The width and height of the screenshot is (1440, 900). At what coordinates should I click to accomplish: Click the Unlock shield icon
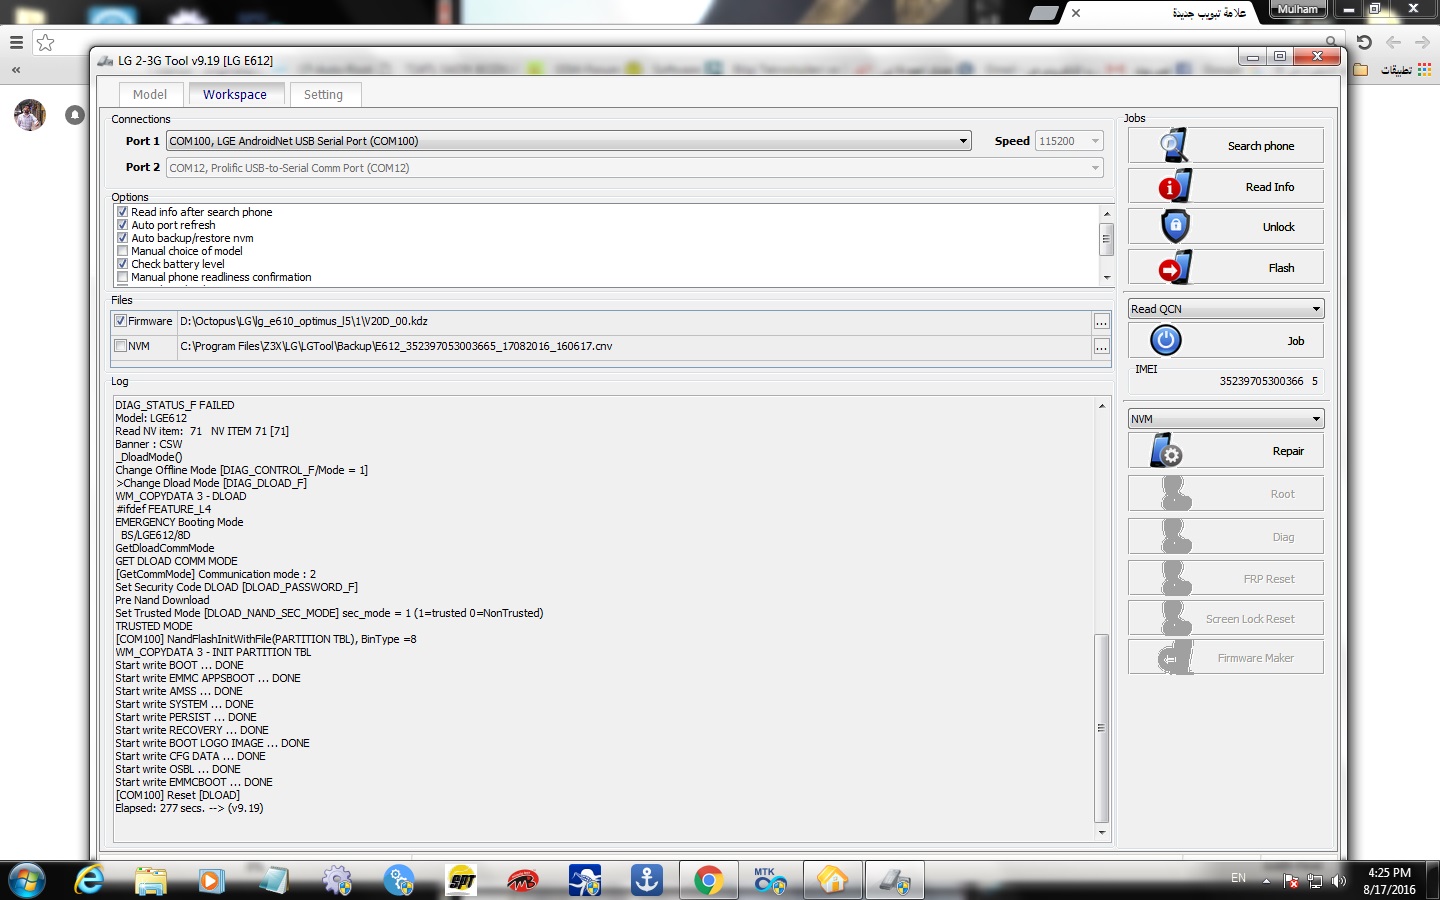tap(1175, 227)
